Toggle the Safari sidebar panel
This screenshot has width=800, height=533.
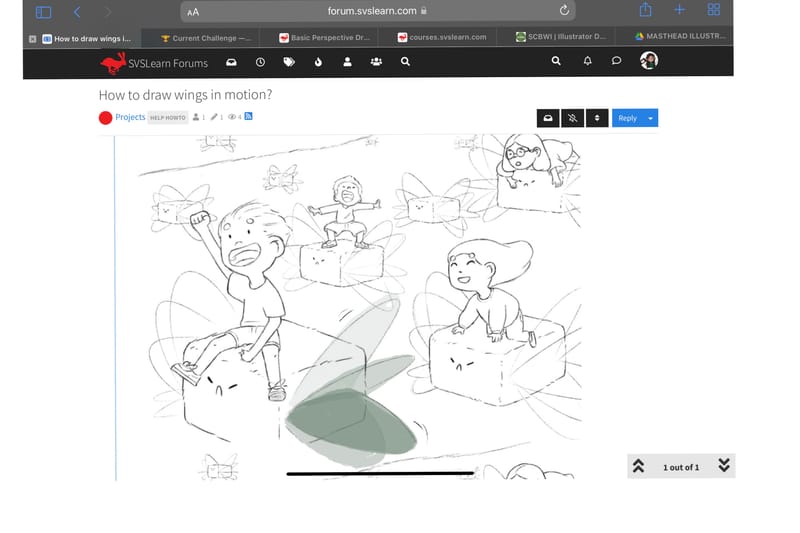click(43, 11)
